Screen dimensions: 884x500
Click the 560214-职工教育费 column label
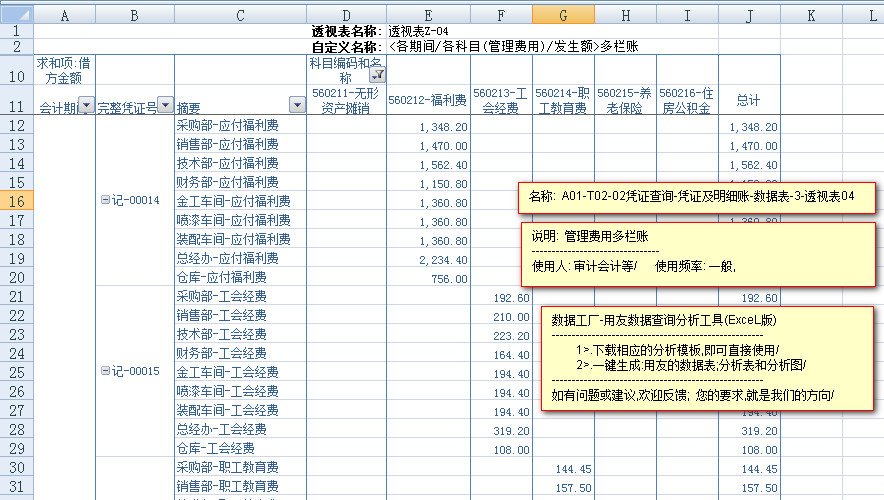pyautogui.click(x=565, y=100)
